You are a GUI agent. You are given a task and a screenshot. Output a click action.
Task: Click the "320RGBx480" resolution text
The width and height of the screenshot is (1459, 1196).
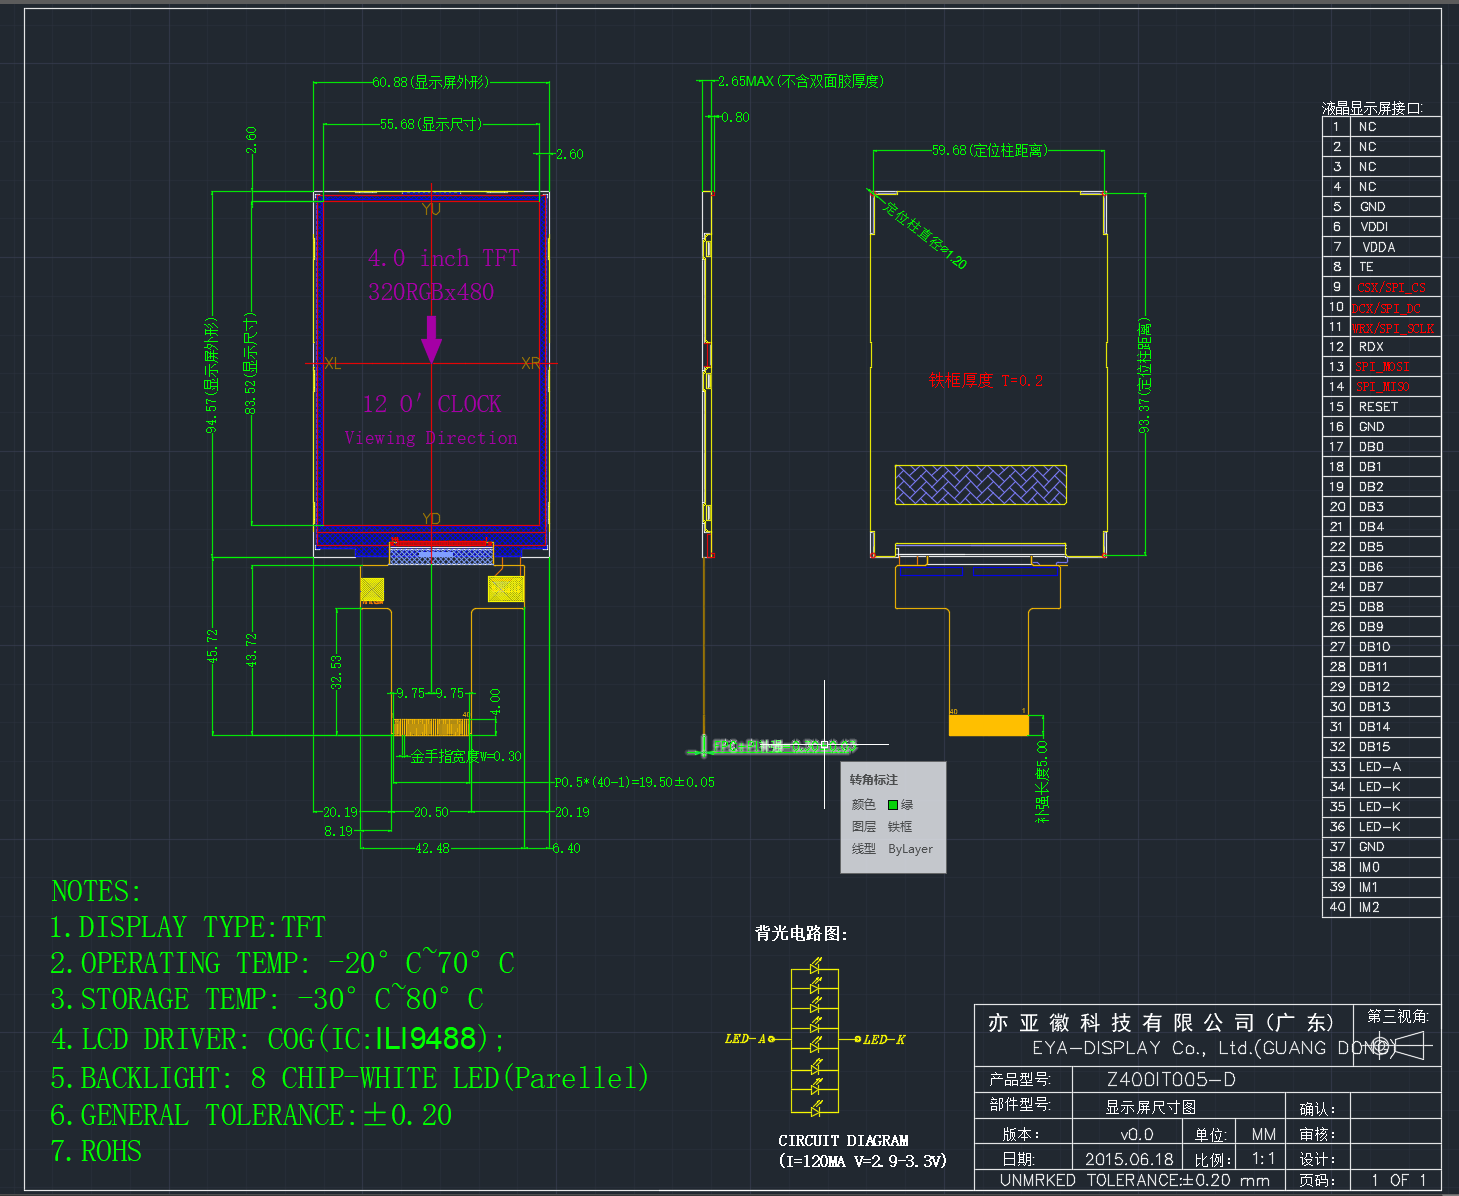431,292
